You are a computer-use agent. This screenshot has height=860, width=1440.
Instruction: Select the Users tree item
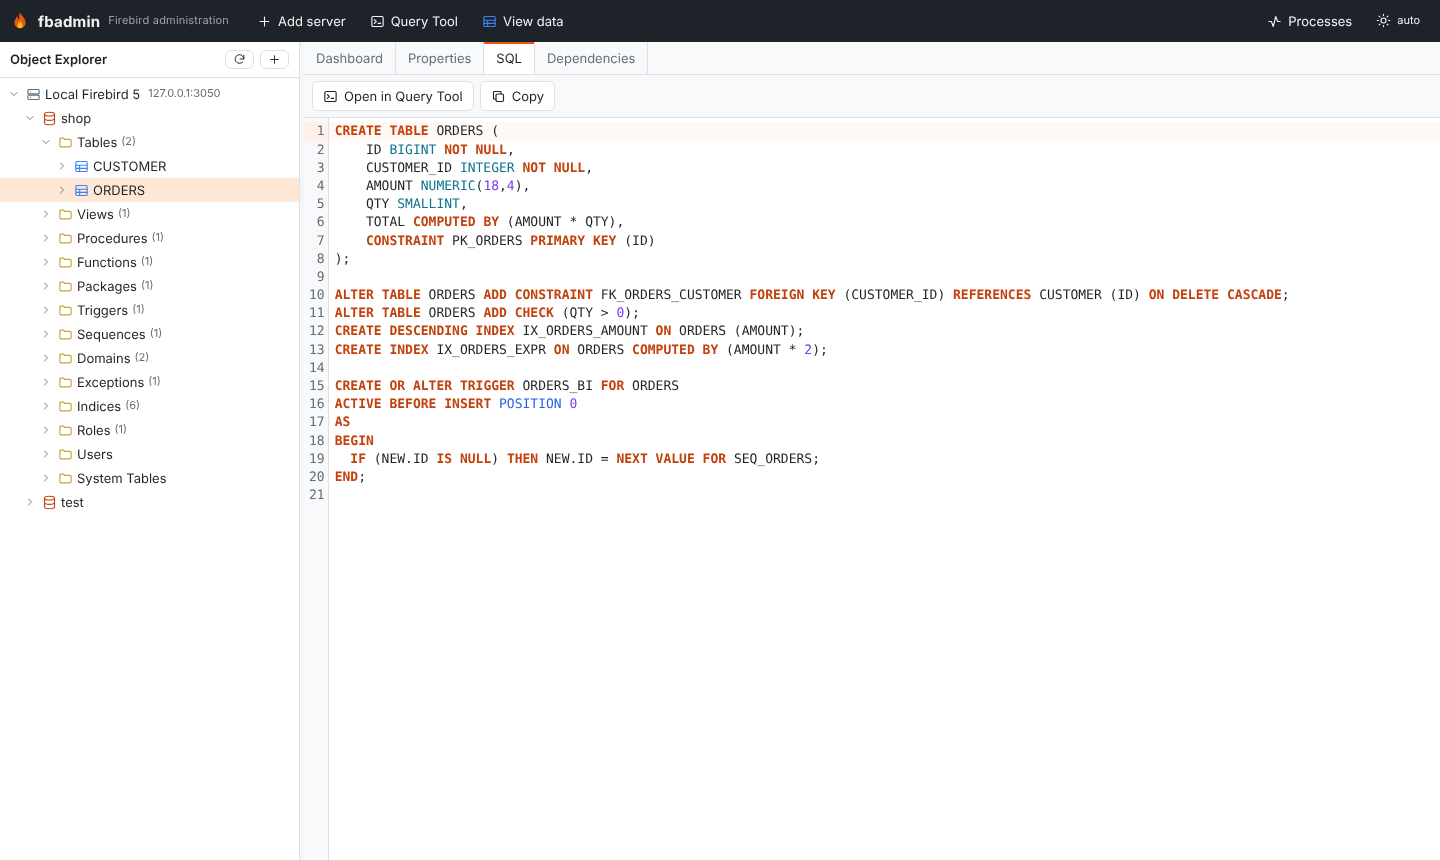pos(149,454)
